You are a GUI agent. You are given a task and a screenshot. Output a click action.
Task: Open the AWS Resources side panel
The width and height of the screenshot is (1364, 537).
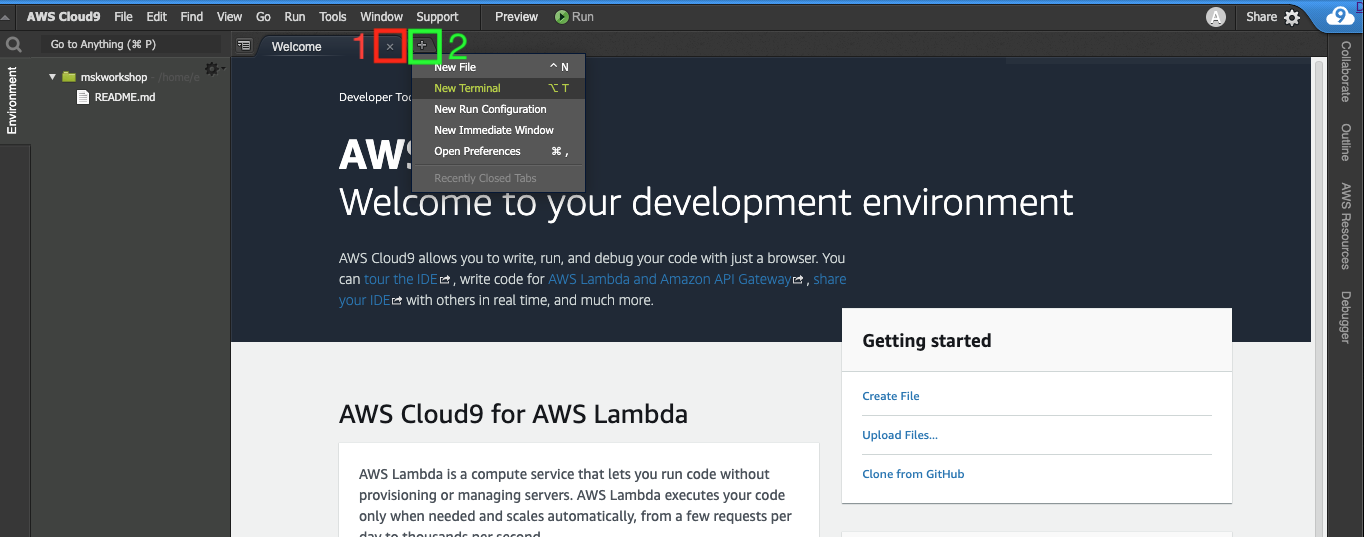(1346, 226)
